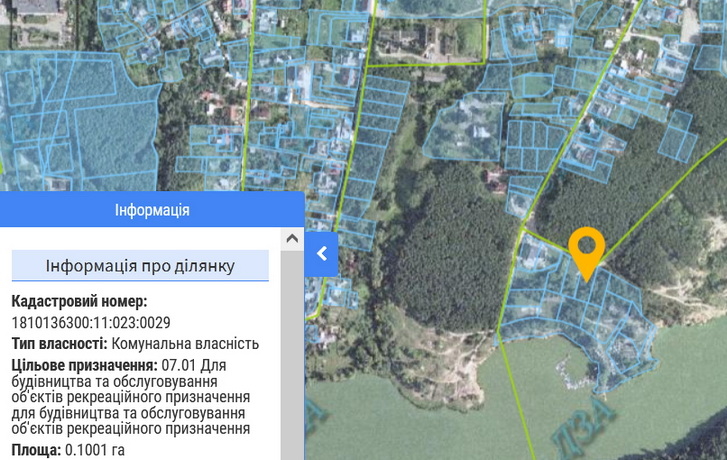The image size is (727, 460).
Task: Collapse the info panel with the left chevron
Action: pos(322,254)
